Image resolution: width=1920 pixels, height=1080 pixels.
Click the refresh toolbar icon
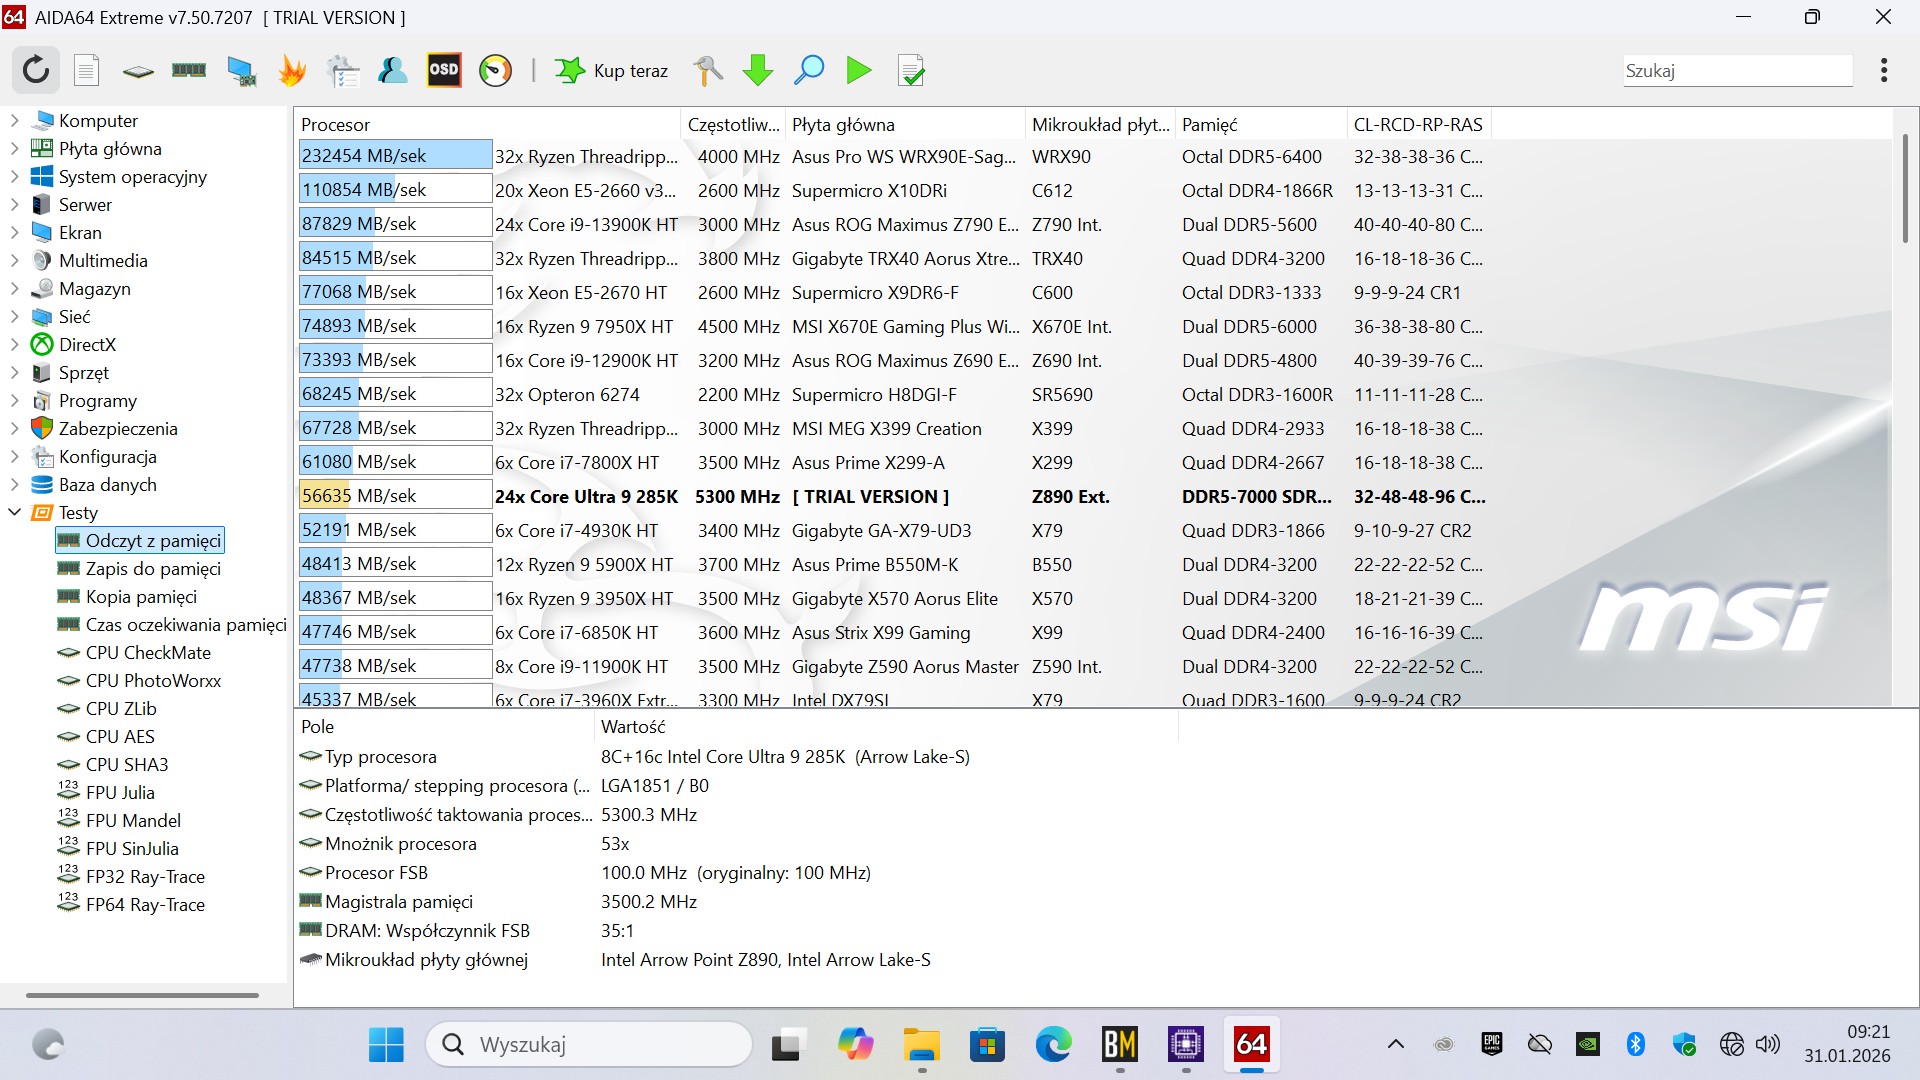36,70
